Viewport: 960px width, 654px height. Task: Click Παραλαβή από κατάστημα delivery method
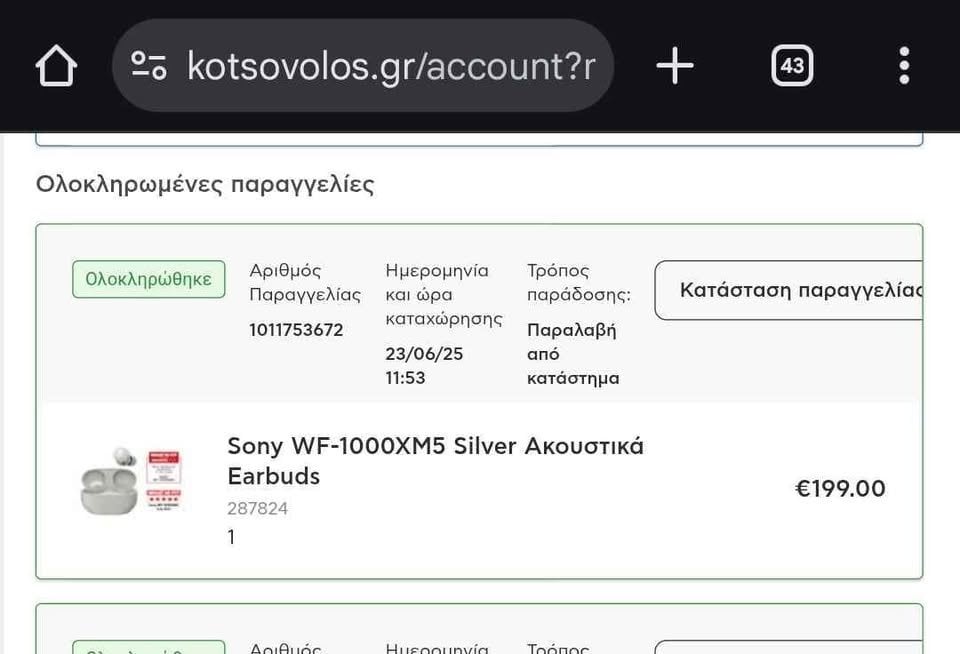click(573, 354)
